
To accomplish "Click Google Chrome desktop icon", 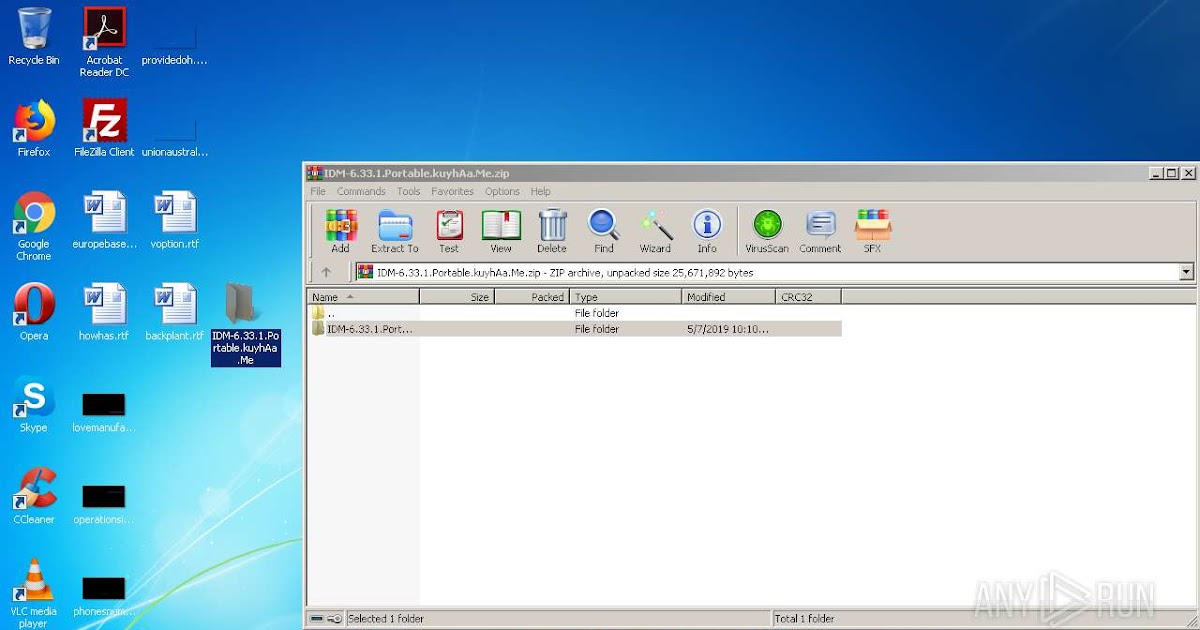I will tap(34, 226).
